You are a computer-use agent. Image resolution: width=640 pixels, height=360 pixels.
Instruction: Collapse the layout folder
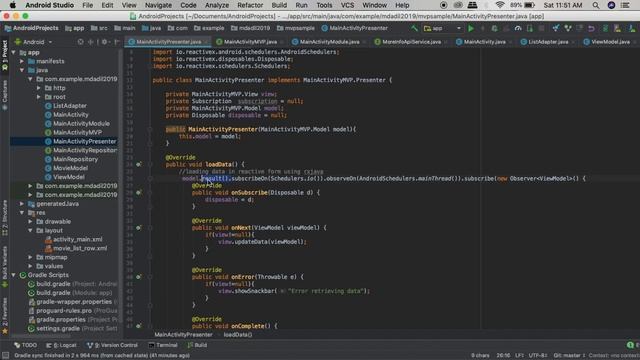pos(31,231)
